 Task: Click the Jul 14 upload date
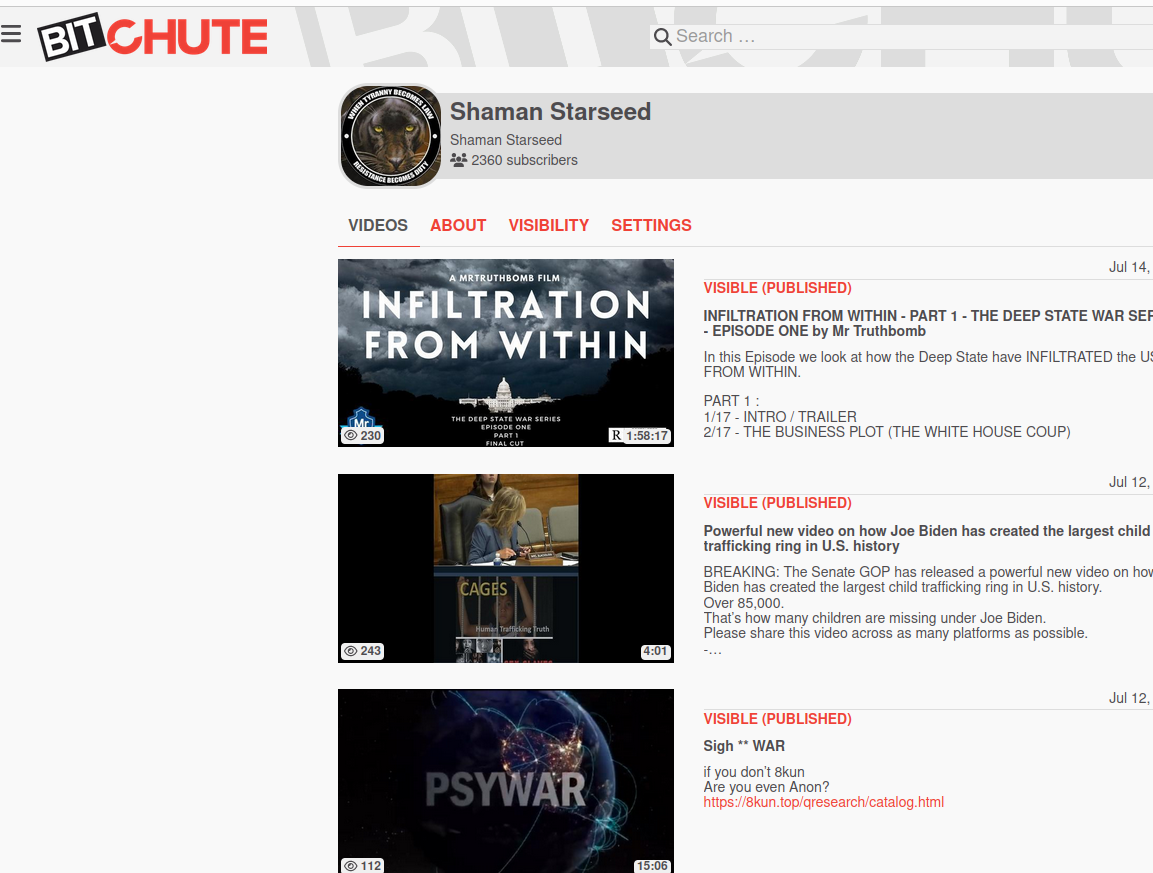(x=1130, y=267)
